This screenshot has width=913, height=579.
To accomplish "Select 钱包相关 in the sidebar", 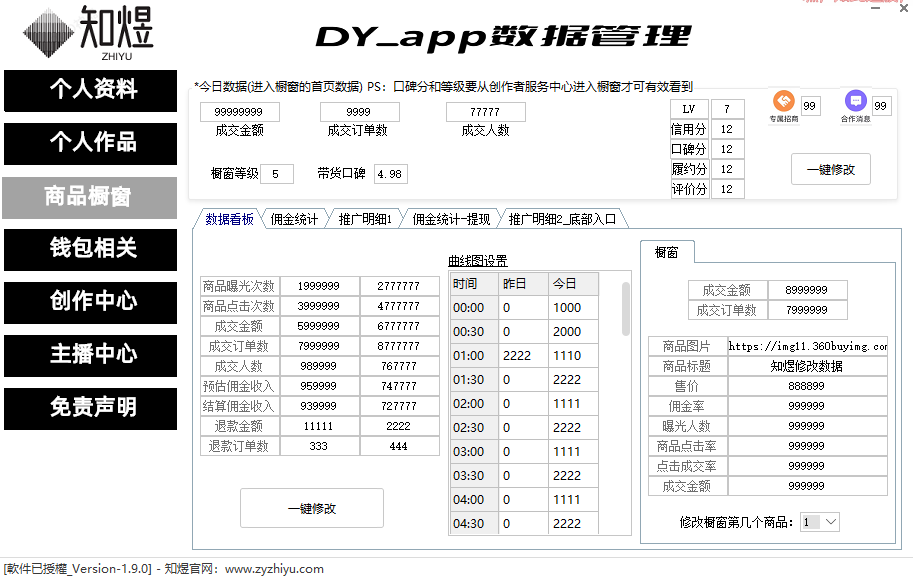I will pos(90,250).
